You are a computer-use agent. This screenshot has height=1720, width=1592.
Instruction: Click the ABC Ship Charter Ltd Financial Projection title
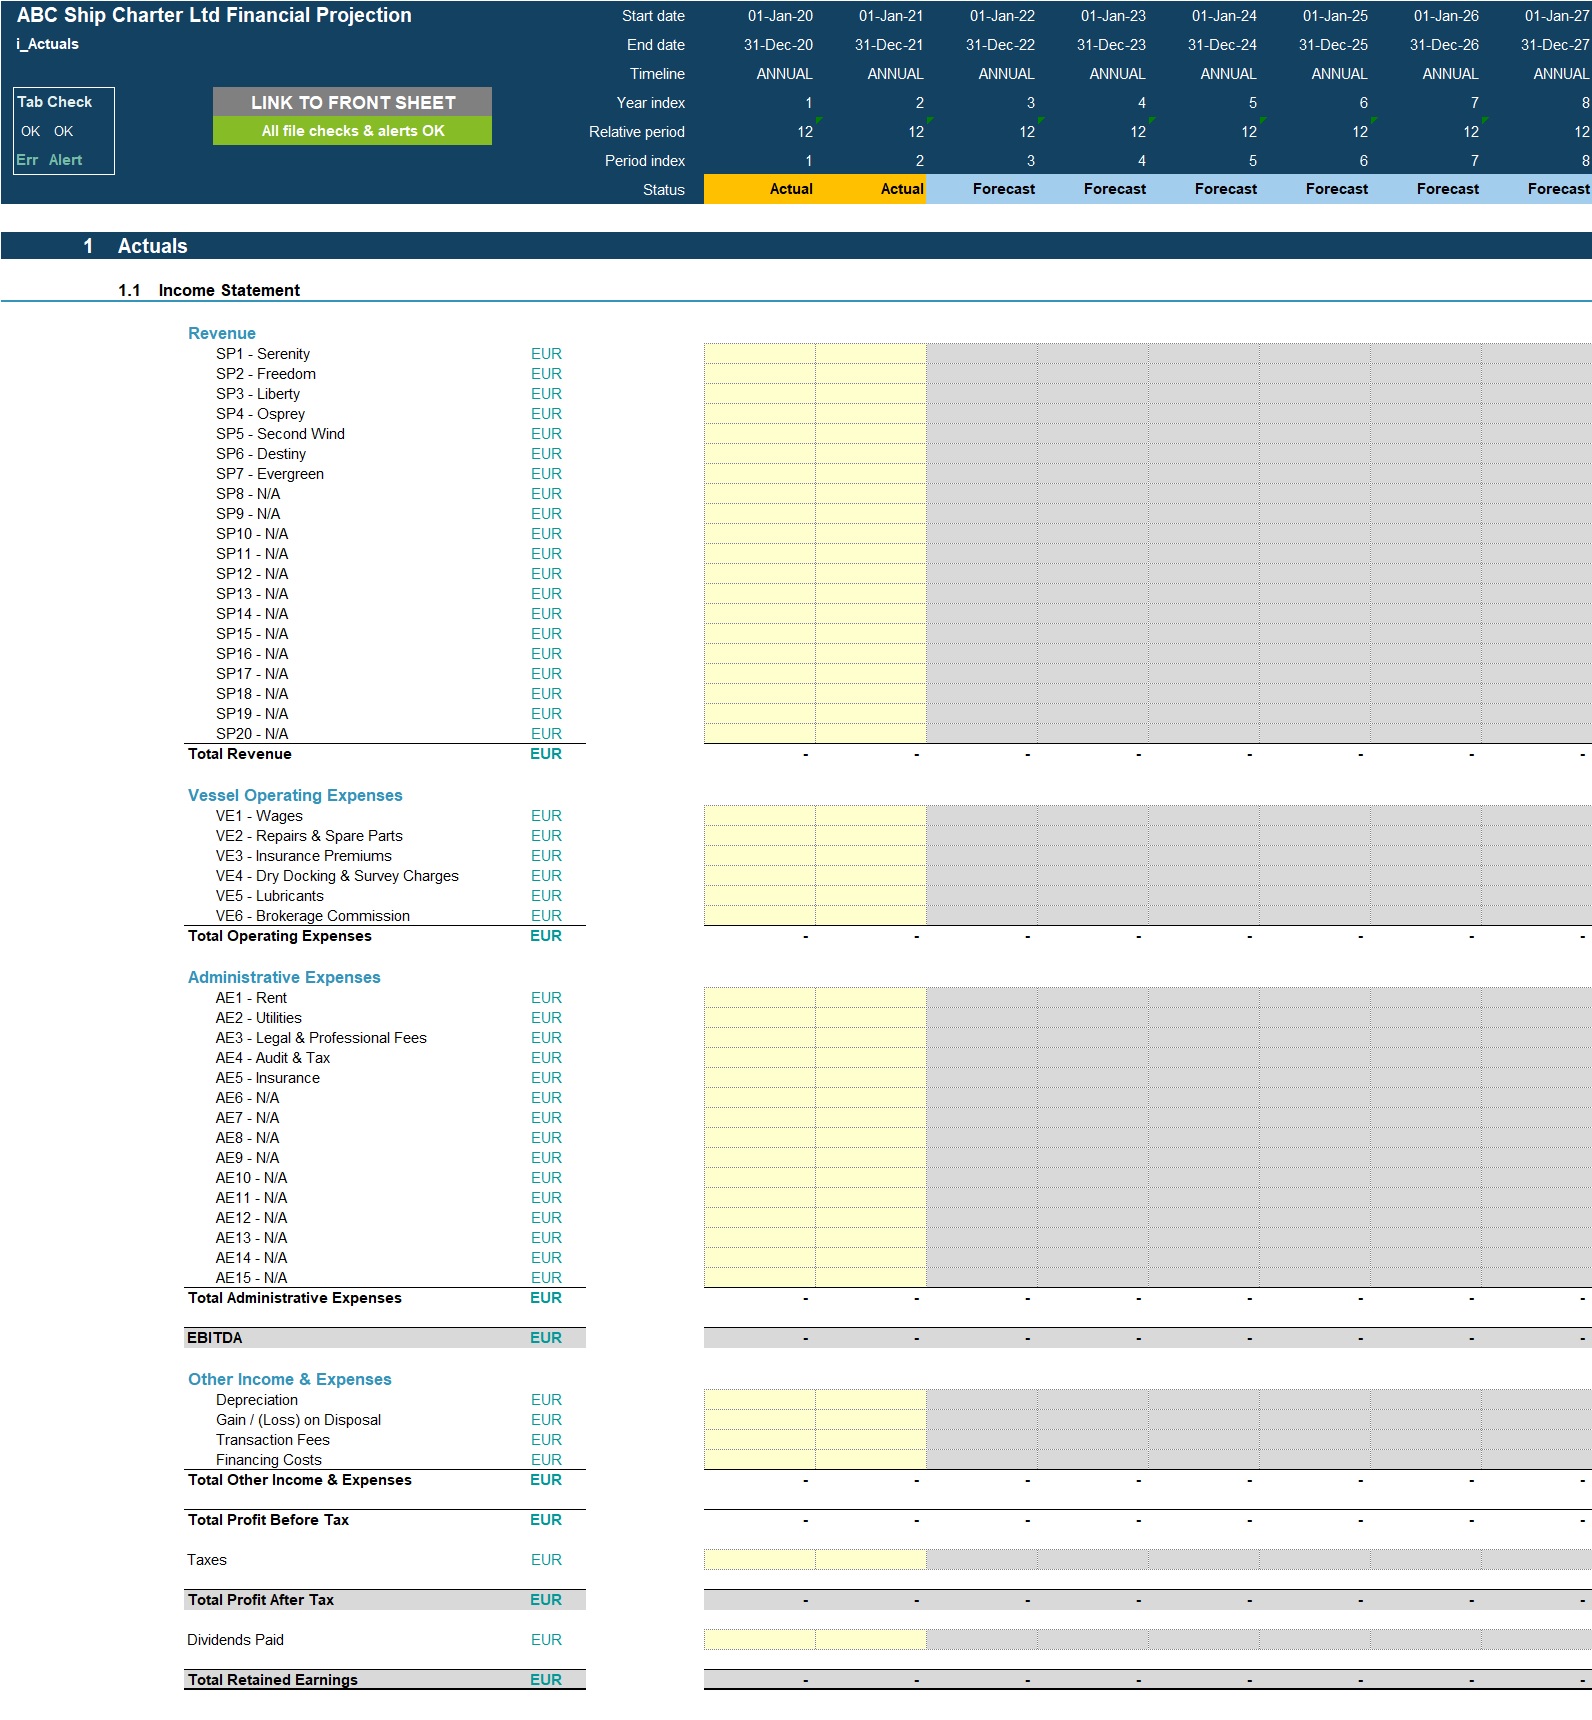coord(214,15)
